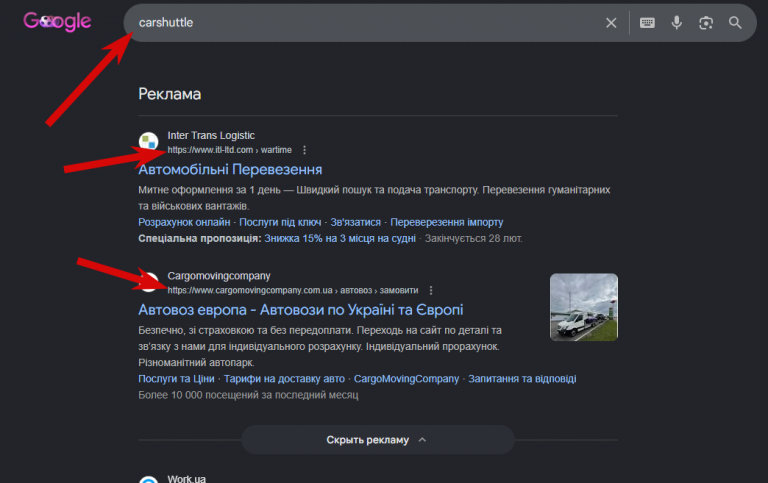Open Inter Trans Logistic favicon
Screen dimensions: 768x483
coord(148,142)
